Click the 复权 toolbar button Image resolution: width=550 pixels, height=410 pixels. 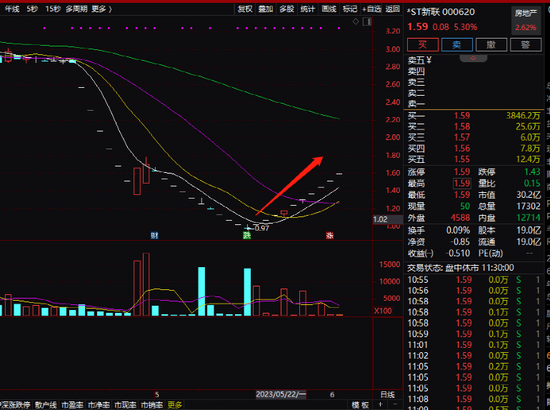coord(245,9)
